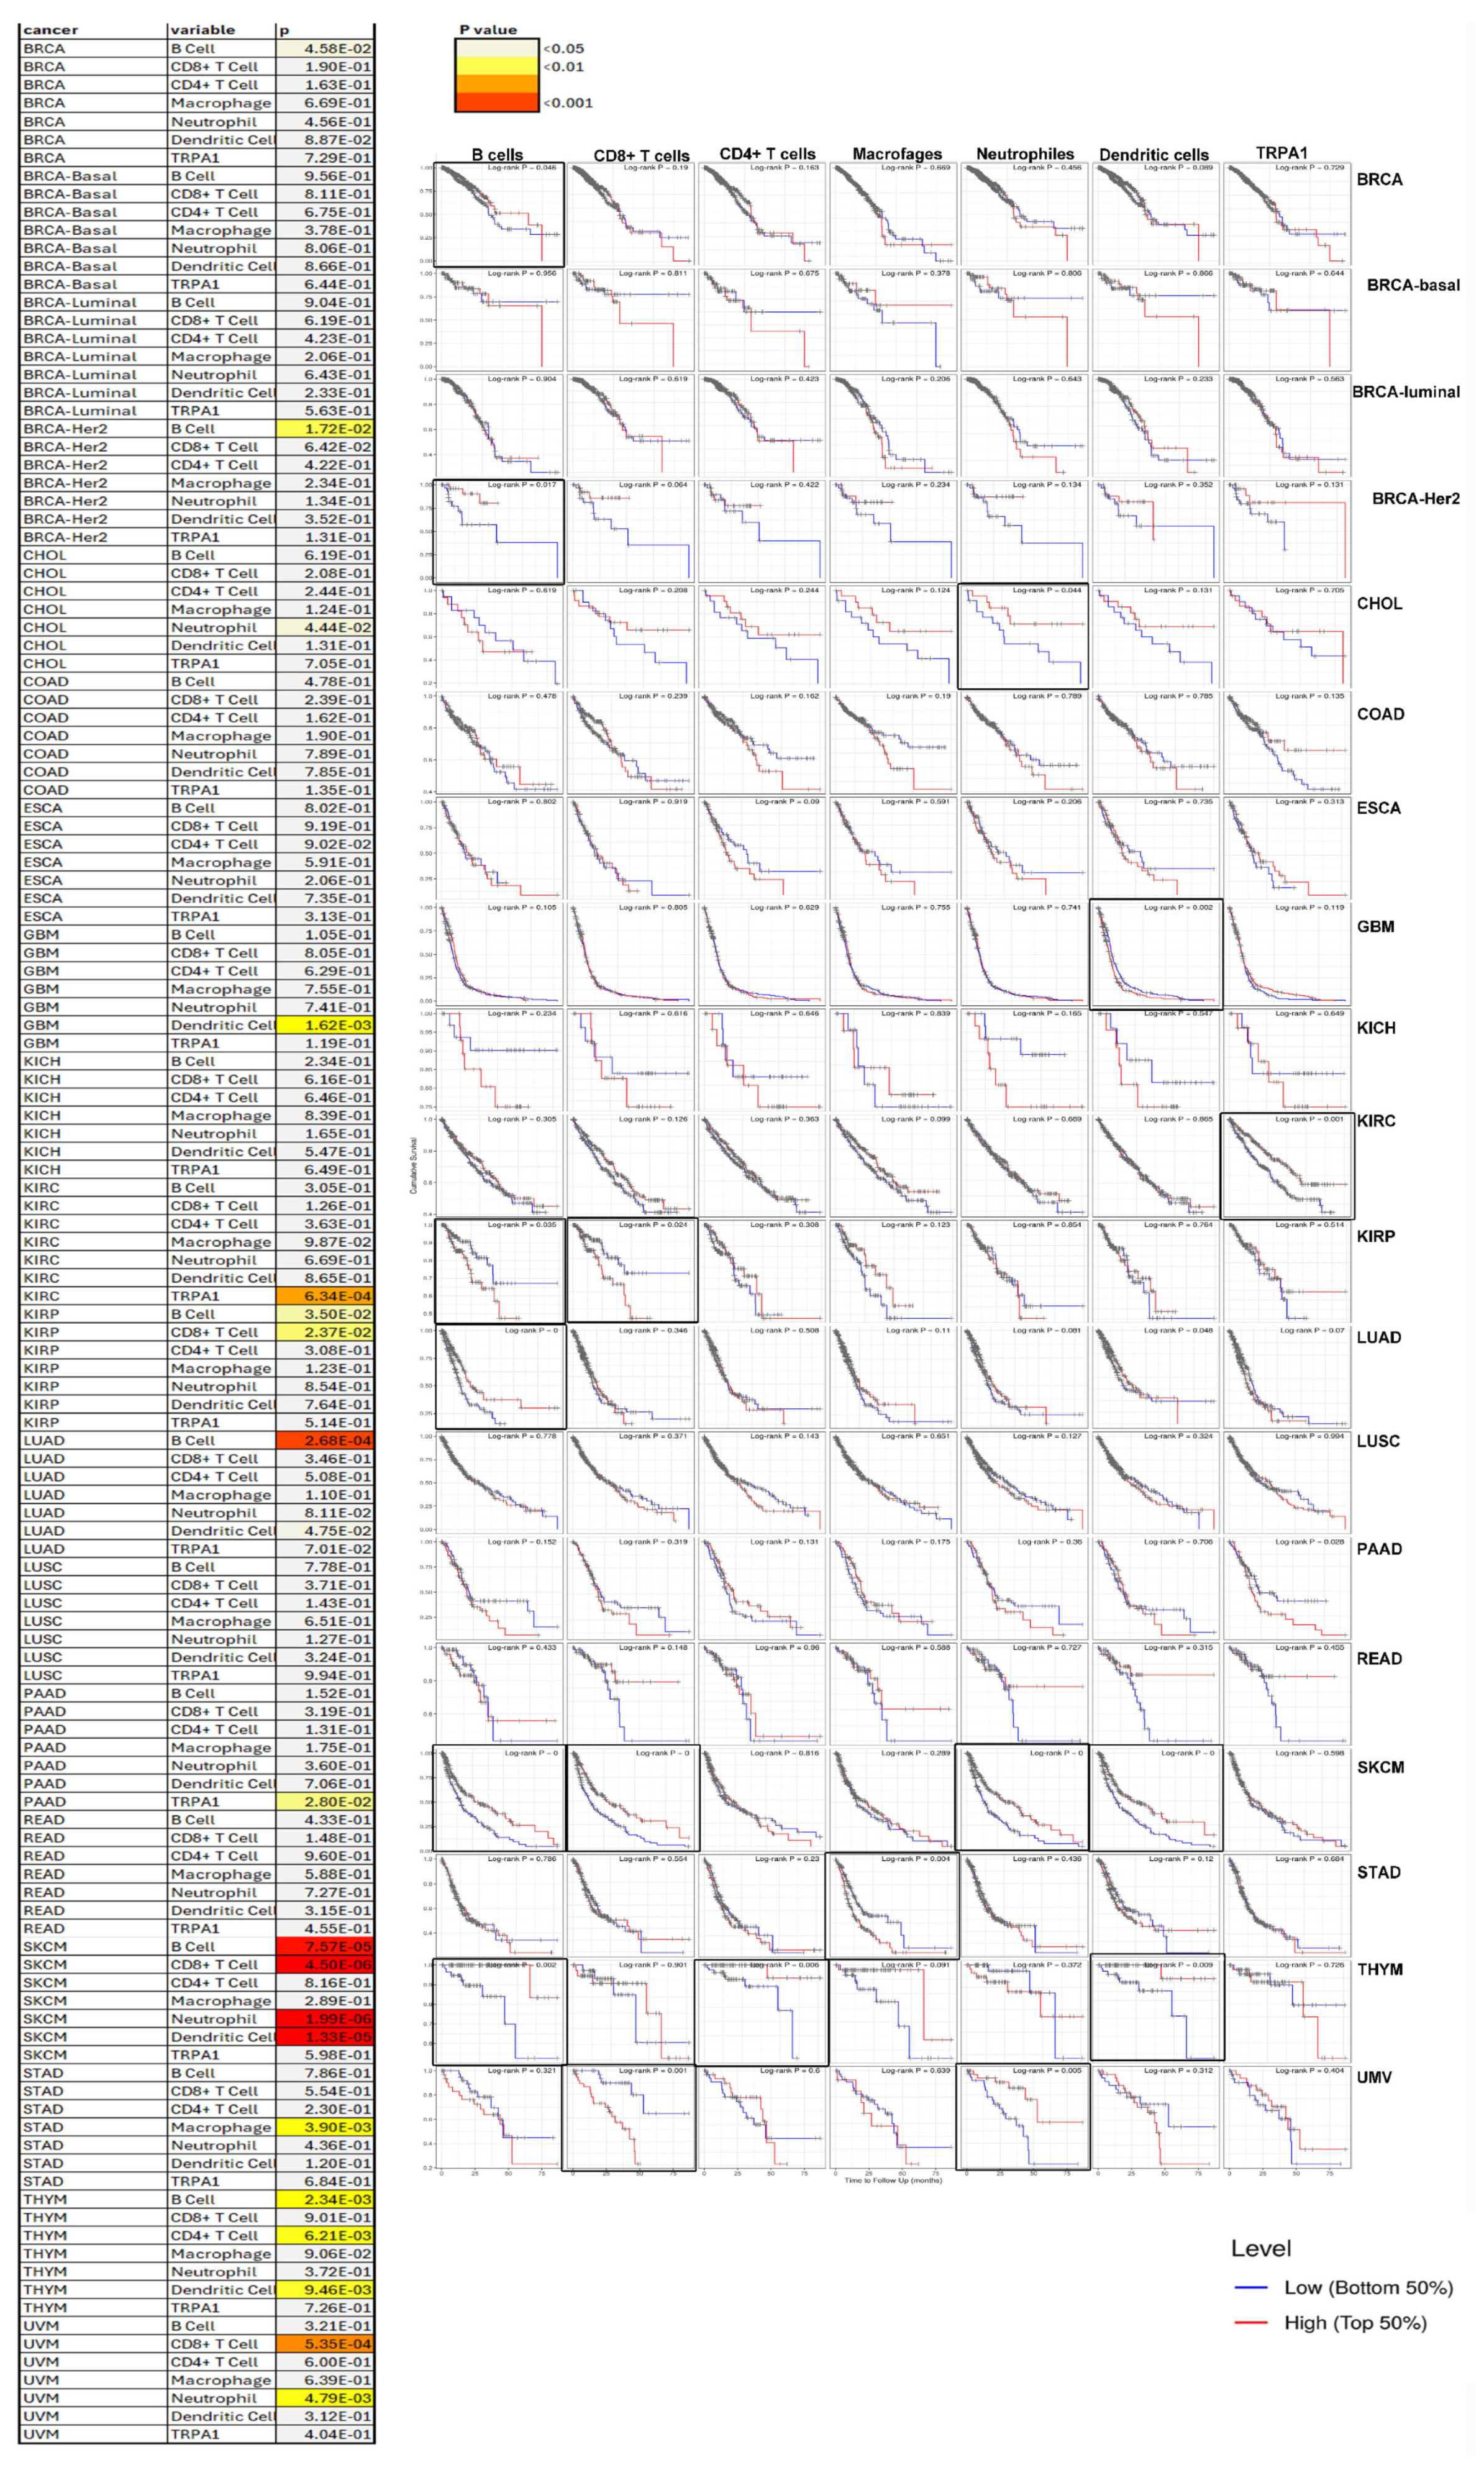This screenshot has height=2465, width=1484.
Task: Click the THYM B Cell value 2.34E-03
Action: pos(325,2200)
